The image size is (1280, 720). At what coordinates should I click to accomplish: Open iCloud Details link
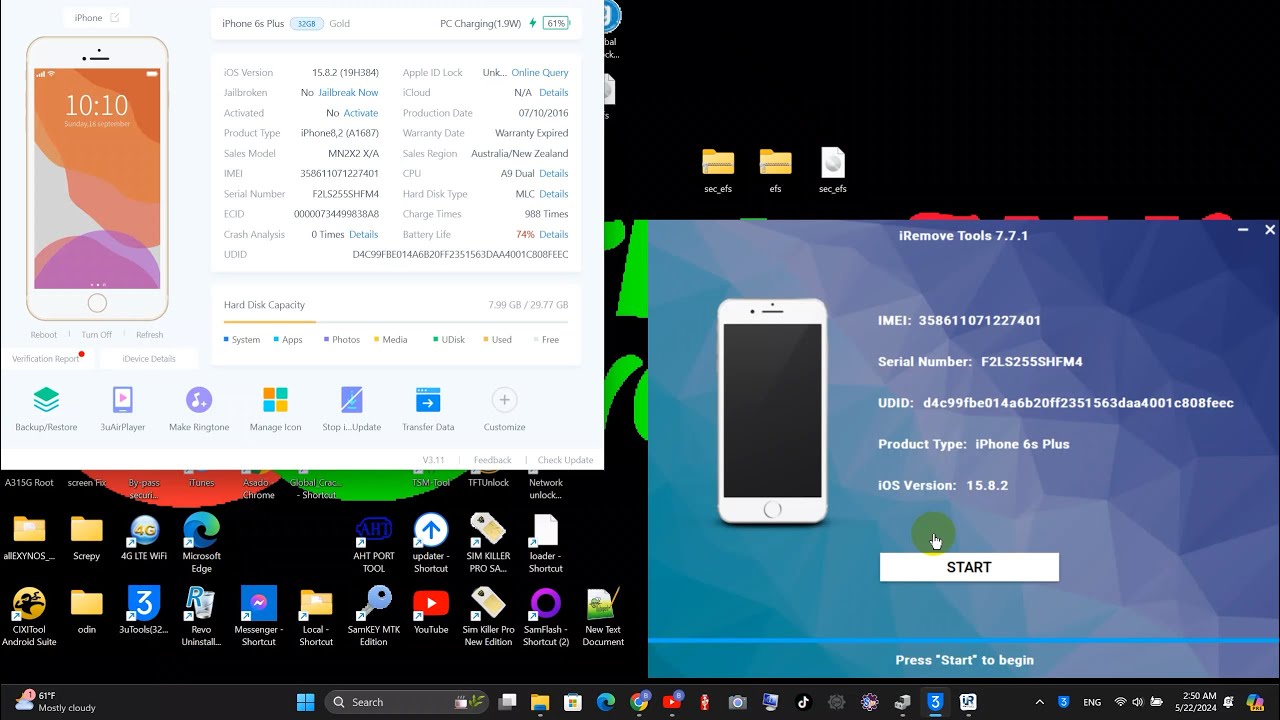click(x=554, y=93)
